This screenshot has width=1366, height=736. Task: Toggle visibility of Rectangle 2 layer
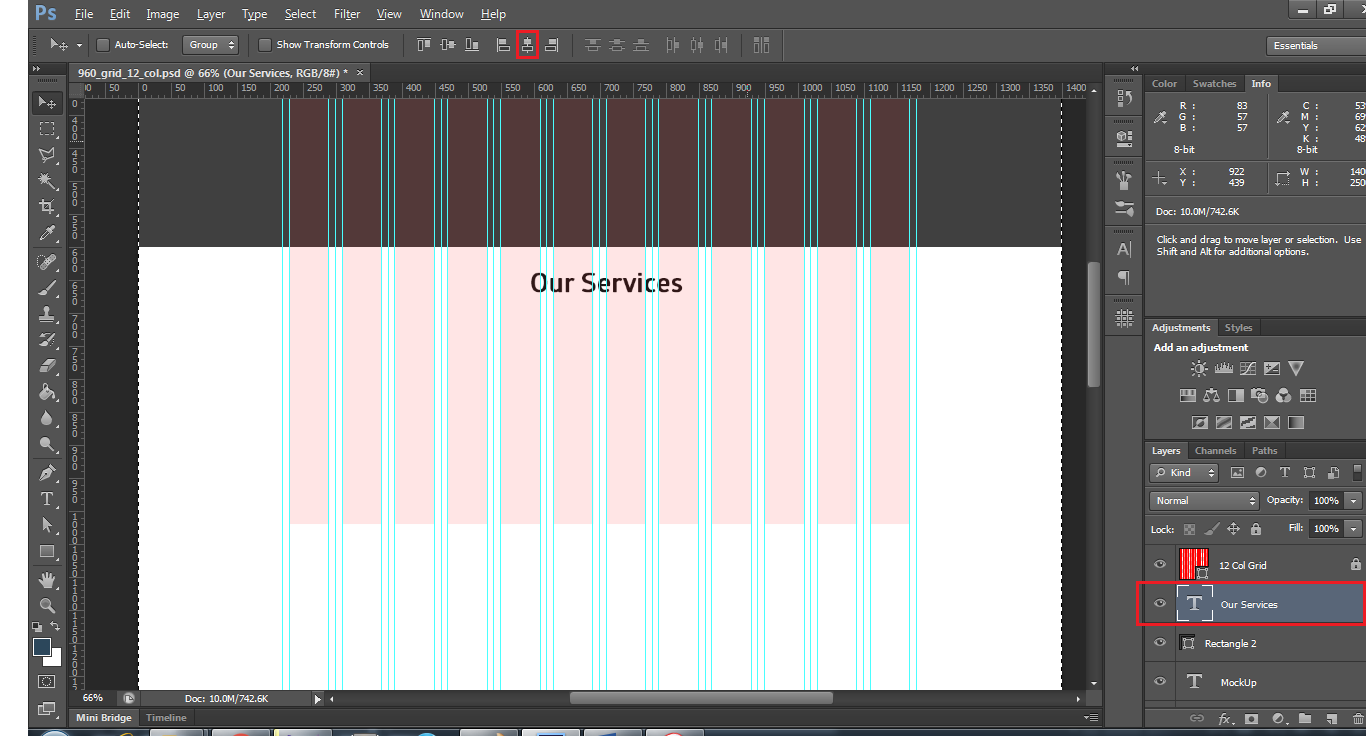pyautogui.click(x=1160, y=643)
